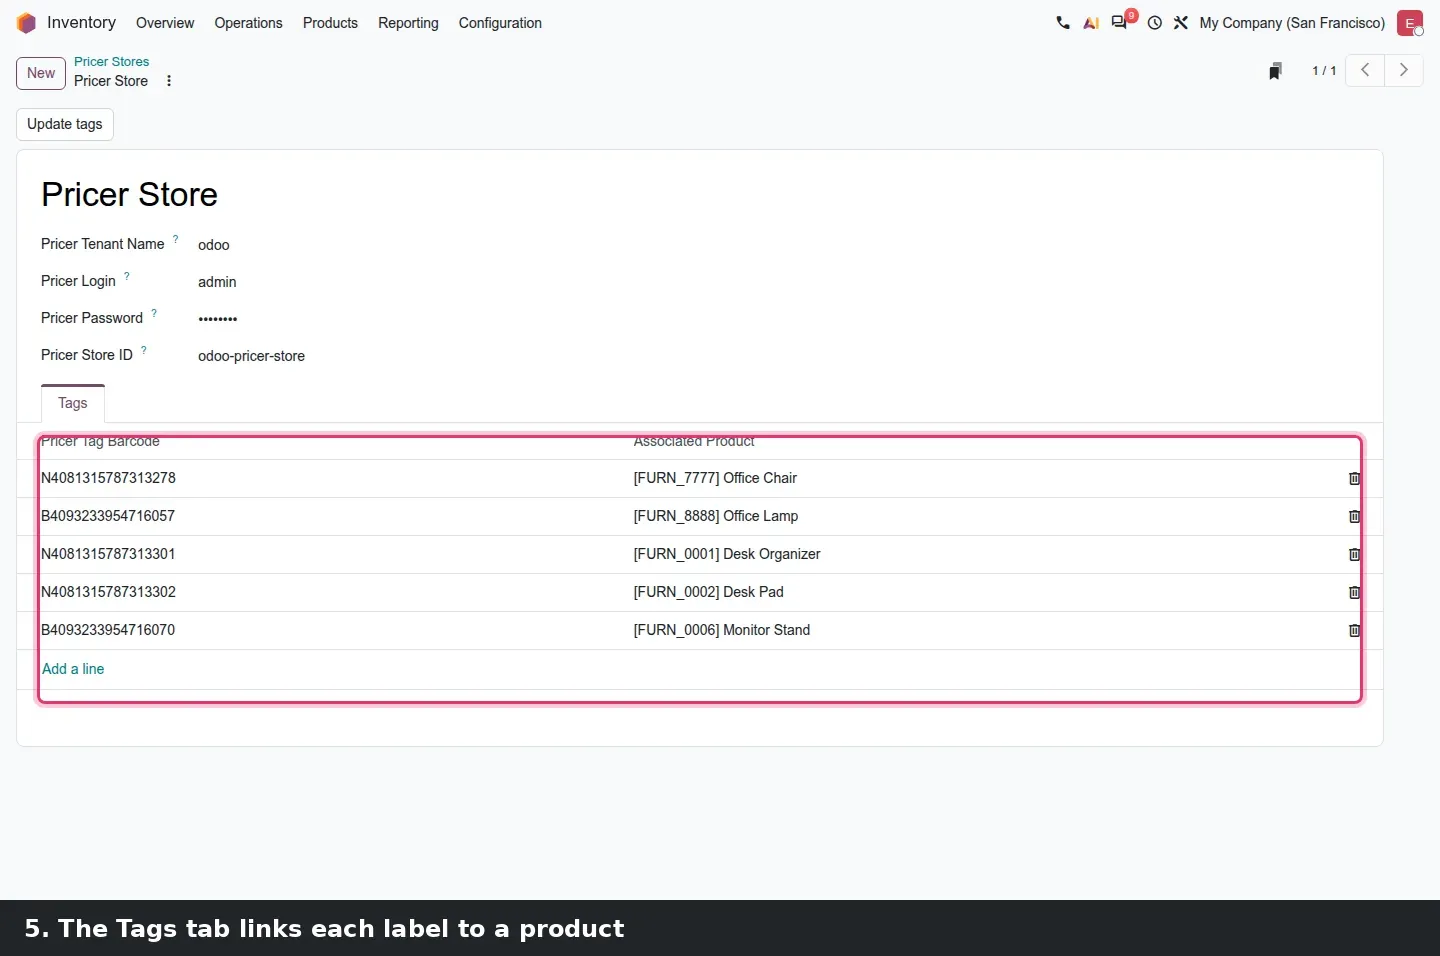Open the Overview menu
This screenshot has height=956, width=1440.
[165, 23]
